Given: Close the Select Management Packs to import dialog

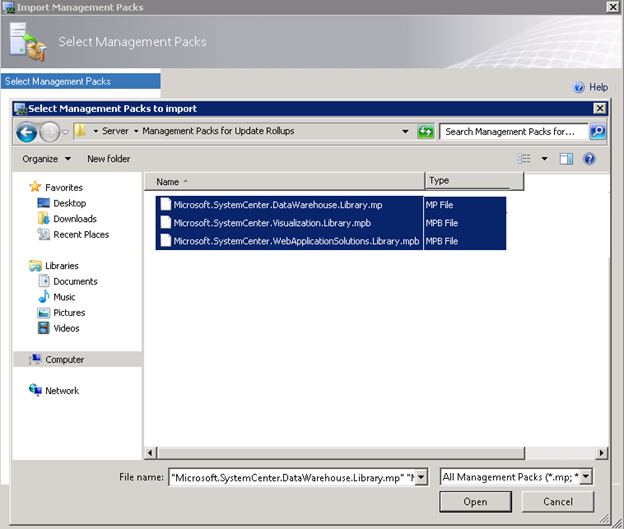Looking at the screenshot, I should point(600,108).
